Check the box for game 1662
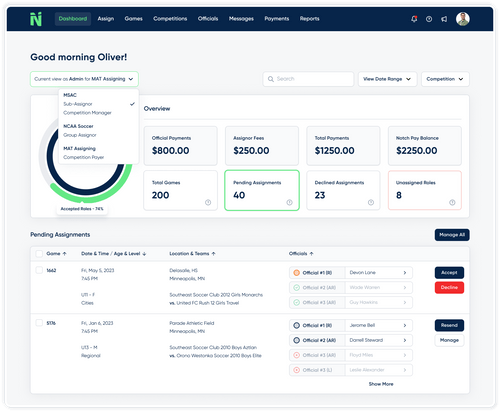Image resolution: width=500 pixels, height=412 pixels. point(39,270)
